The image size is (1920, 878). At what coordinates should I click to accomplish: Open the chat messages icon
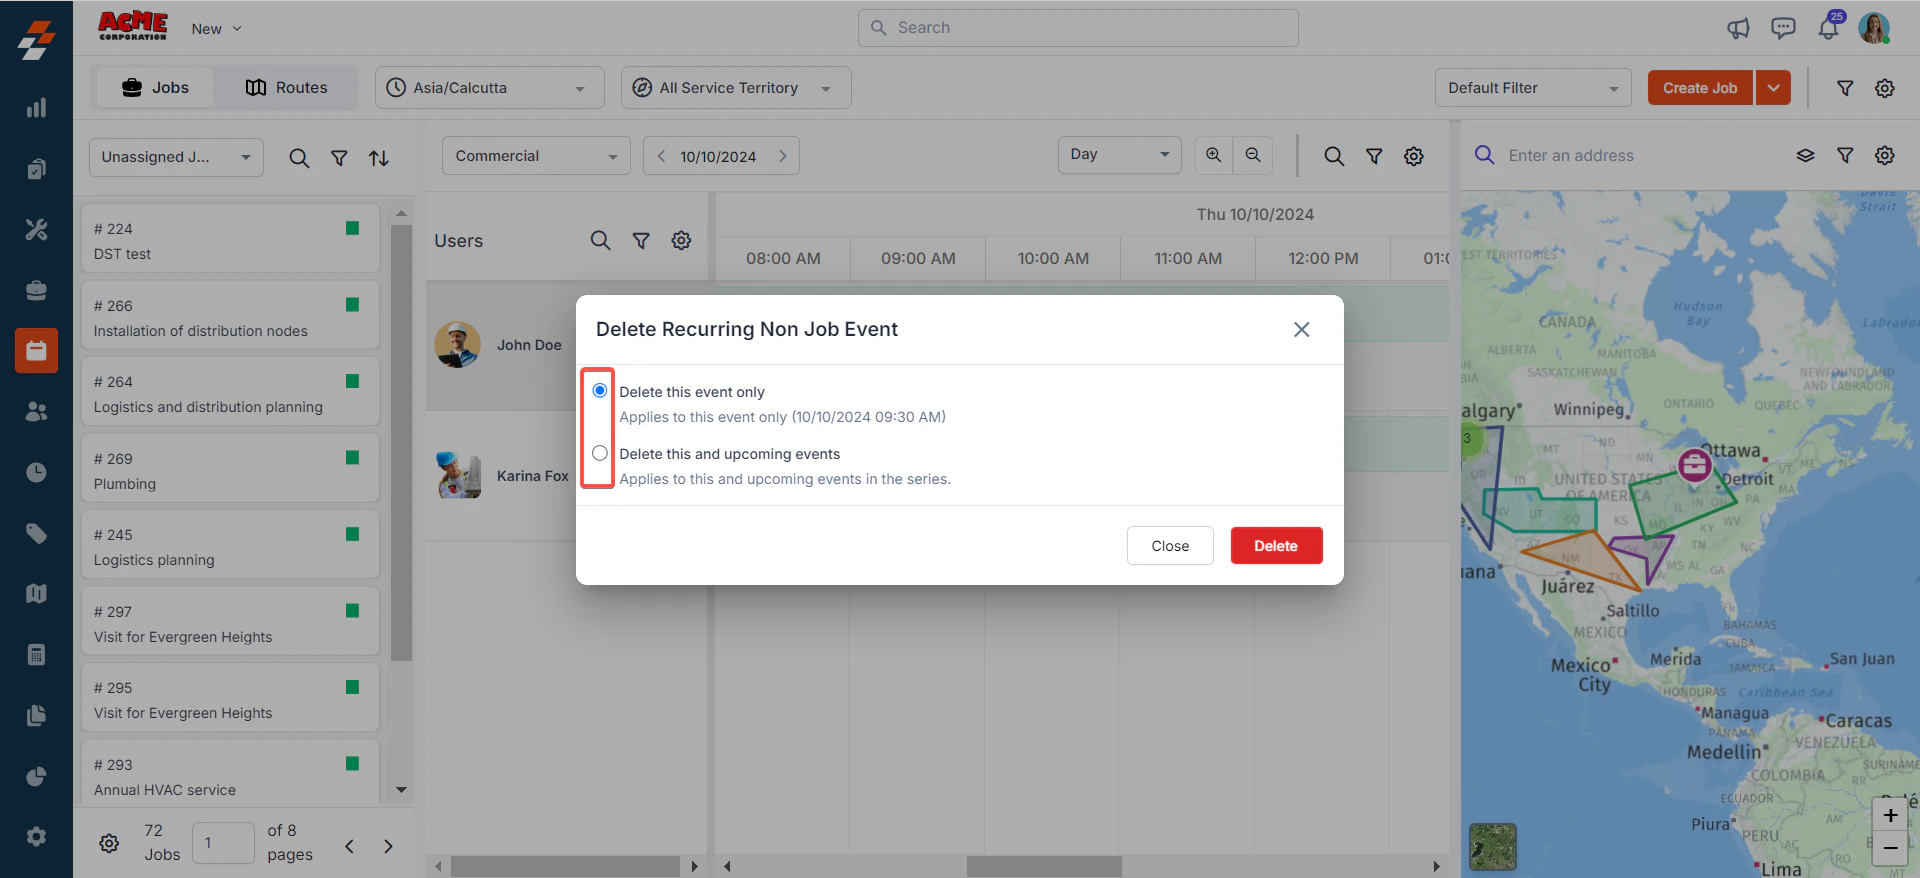click(x=1783, y=28)
